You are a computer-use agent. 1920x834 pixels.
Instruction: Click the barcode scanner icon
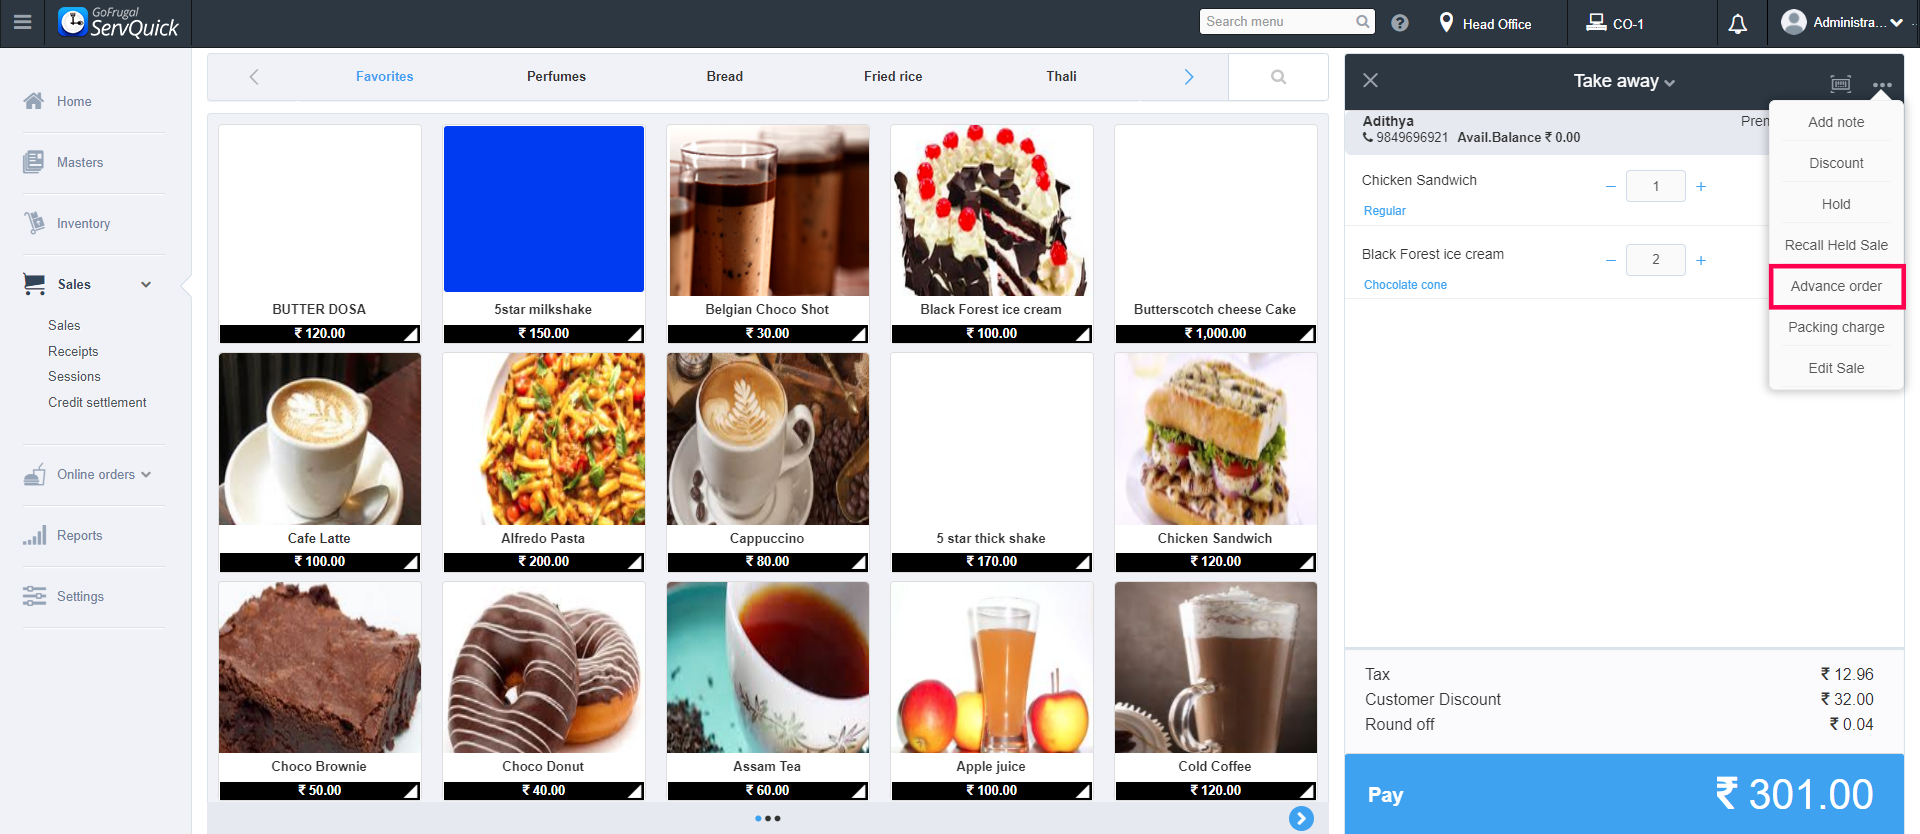(1841, 84)
